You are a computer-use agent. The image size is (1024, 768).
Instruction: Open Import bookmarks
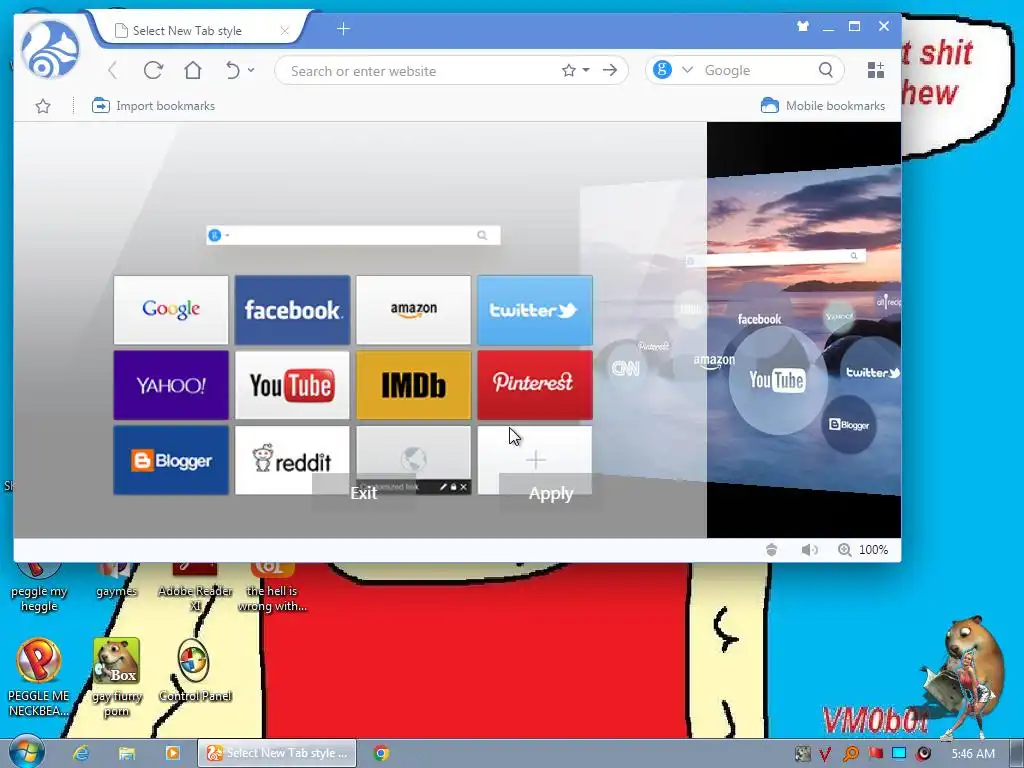153,106
